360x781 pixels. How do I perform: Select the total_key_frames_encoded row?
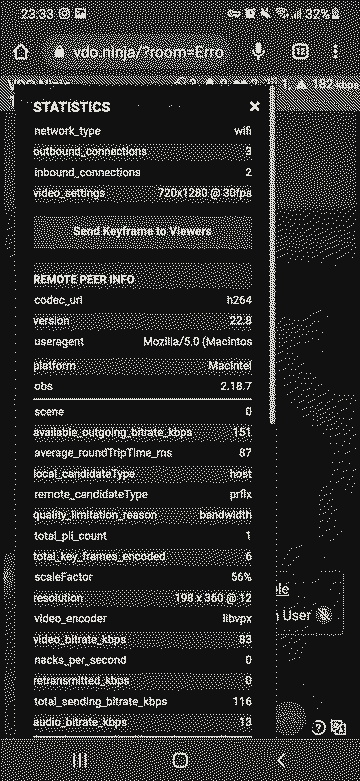pyautogui.click(x=142, y=556)
